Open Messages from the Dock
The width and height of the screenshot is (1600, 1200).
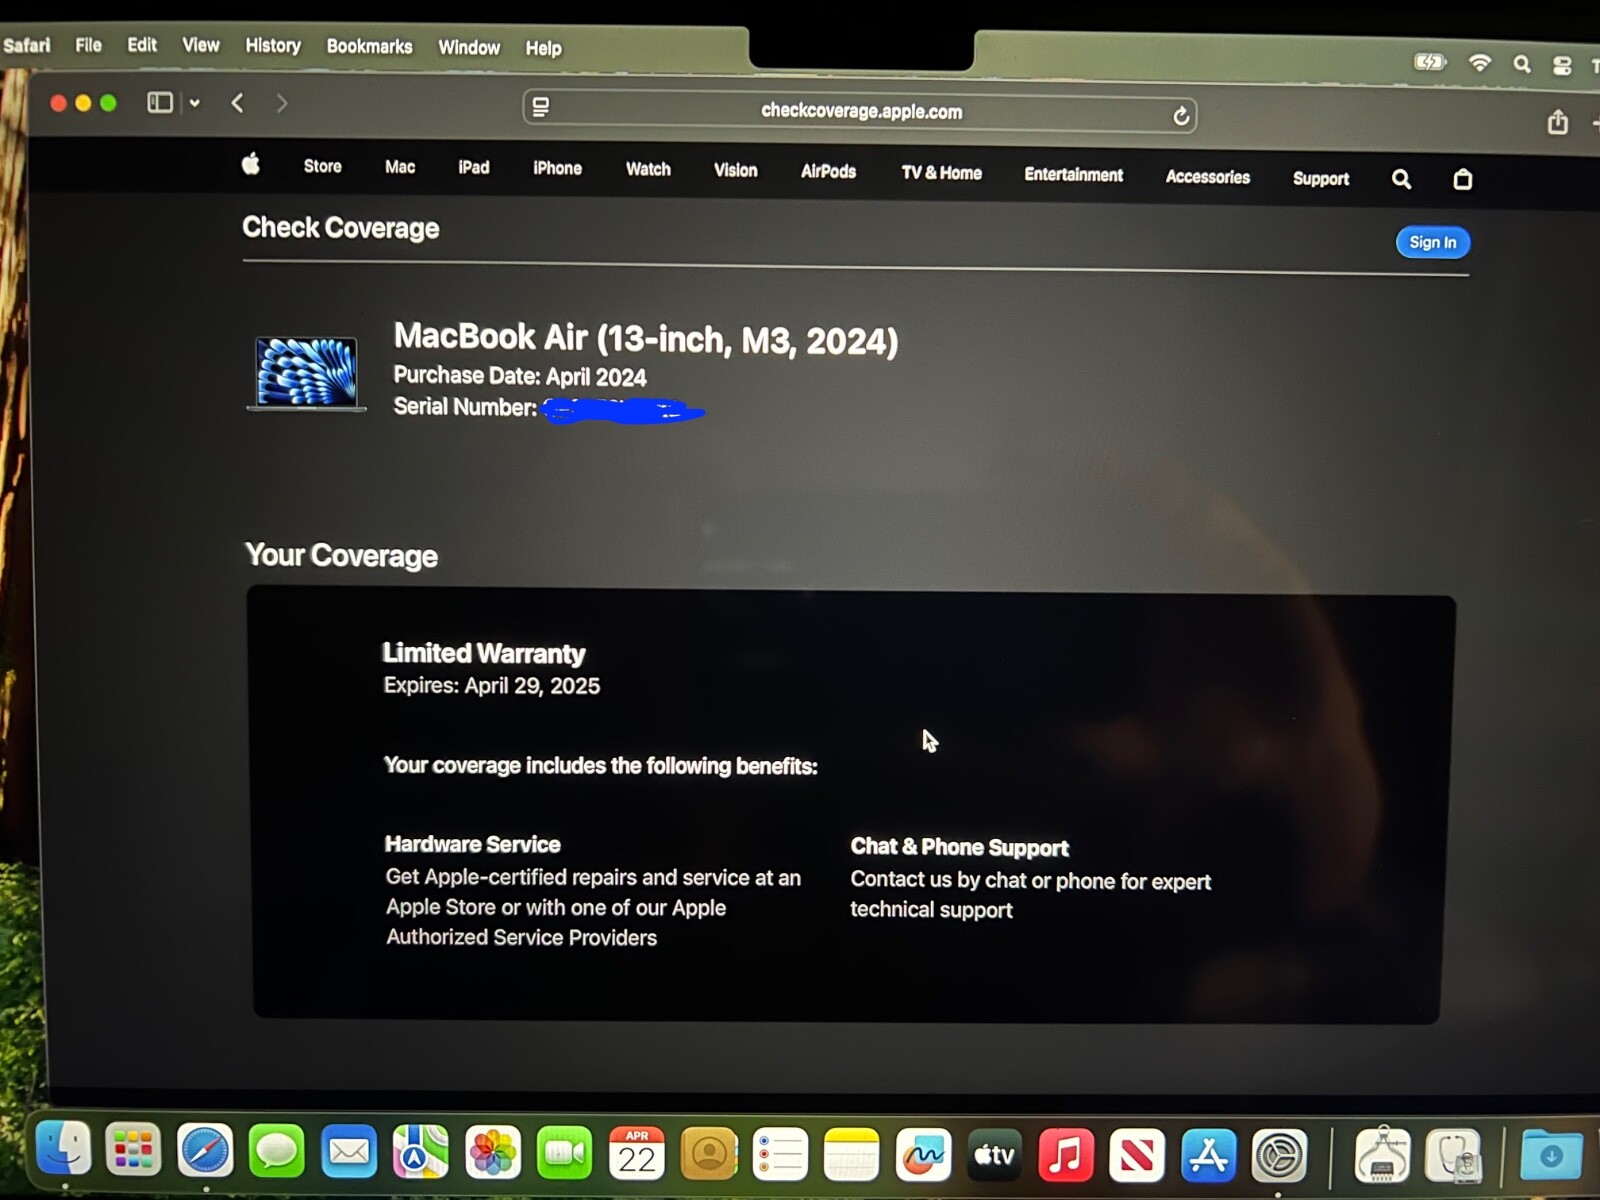pos(277,1151)
